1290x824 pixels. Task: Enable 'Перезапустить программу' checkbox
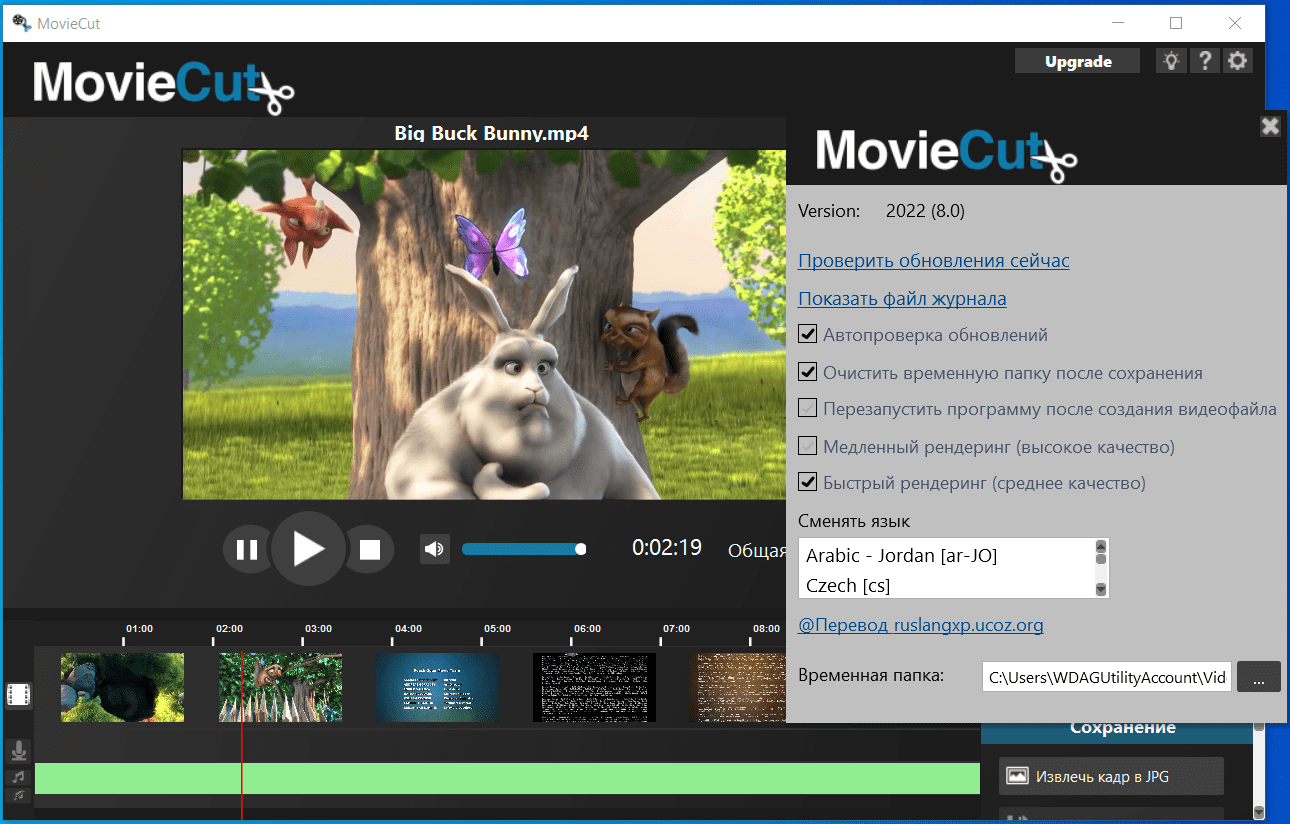point(808,409)
